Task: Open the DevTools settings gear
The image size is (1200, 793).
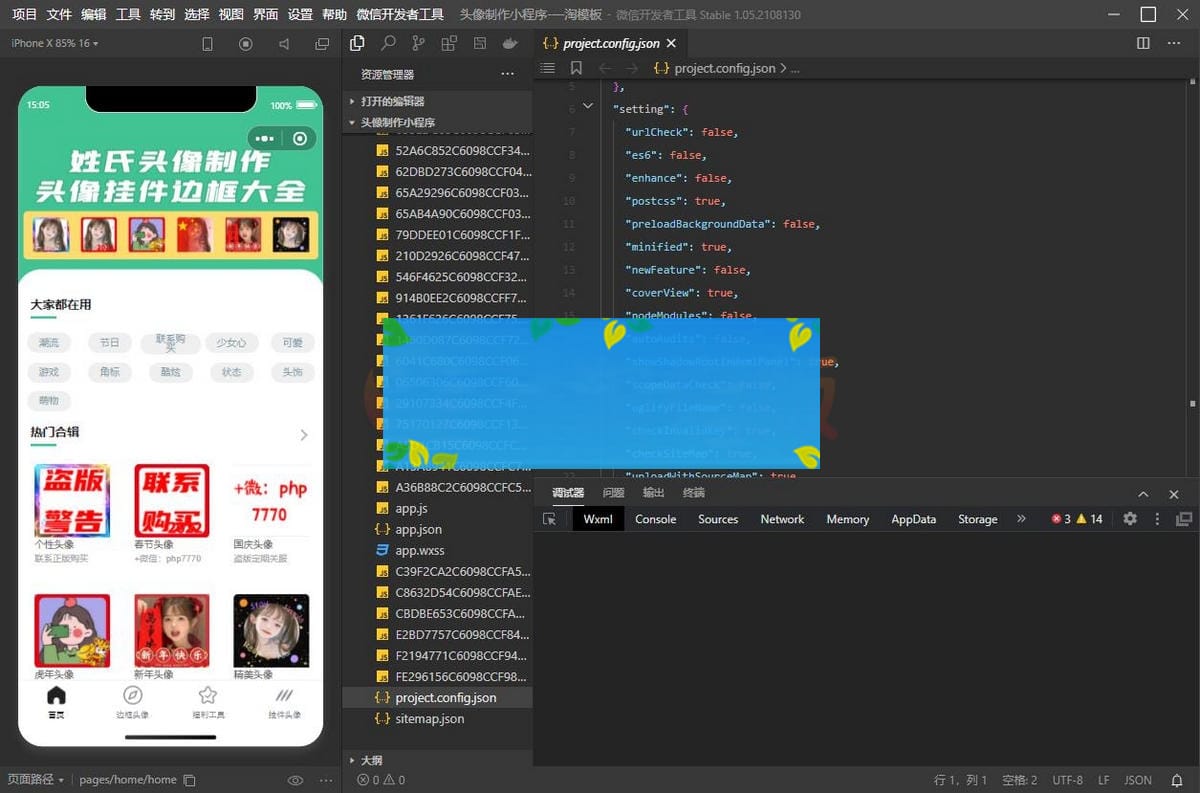Action: pos(1130,519)
